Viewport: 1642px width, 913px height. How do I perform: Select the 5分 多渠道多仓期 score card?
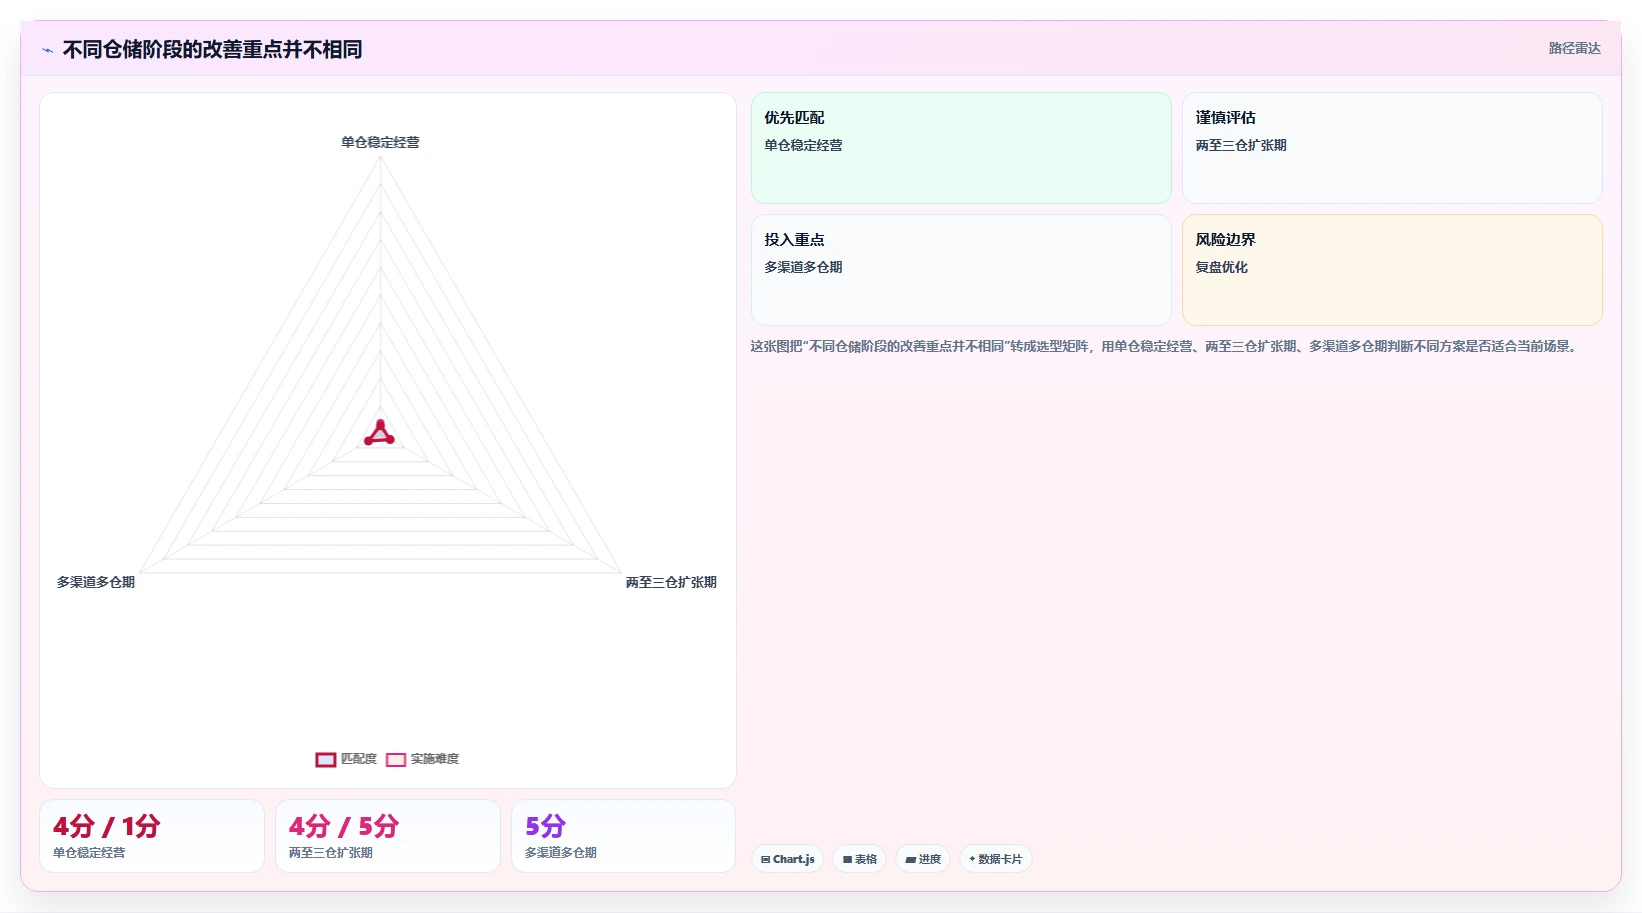tap(624, 836)
